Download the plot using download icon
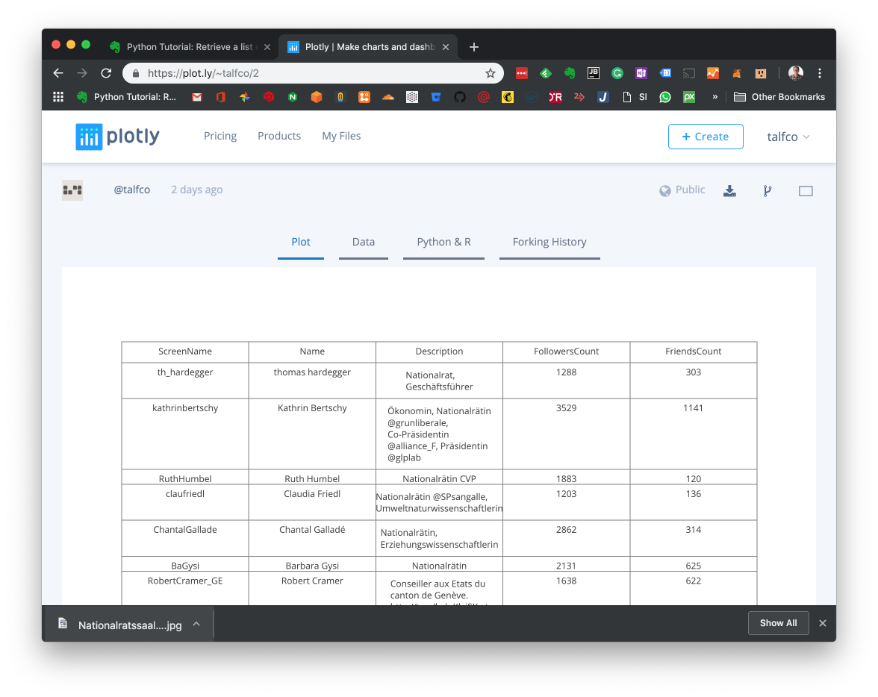878x697 pixels. click(730, 191)
